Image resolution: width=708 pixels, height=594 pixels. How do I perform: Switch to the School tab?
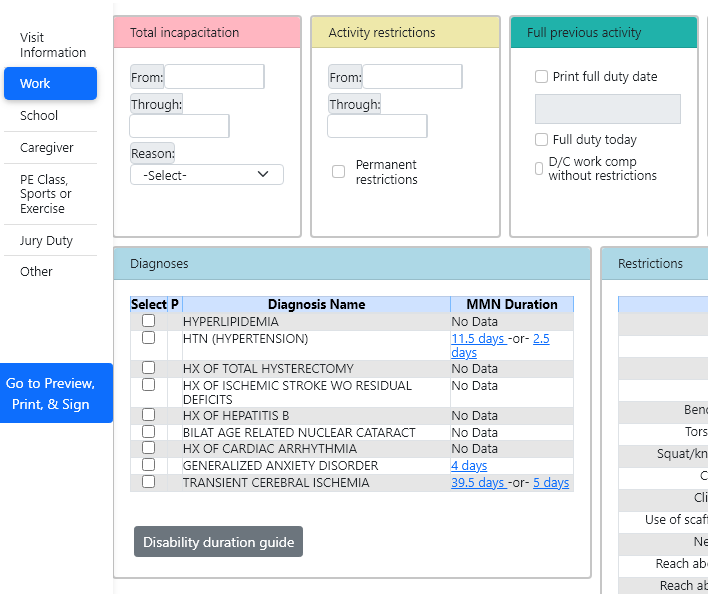click(39, 116)
